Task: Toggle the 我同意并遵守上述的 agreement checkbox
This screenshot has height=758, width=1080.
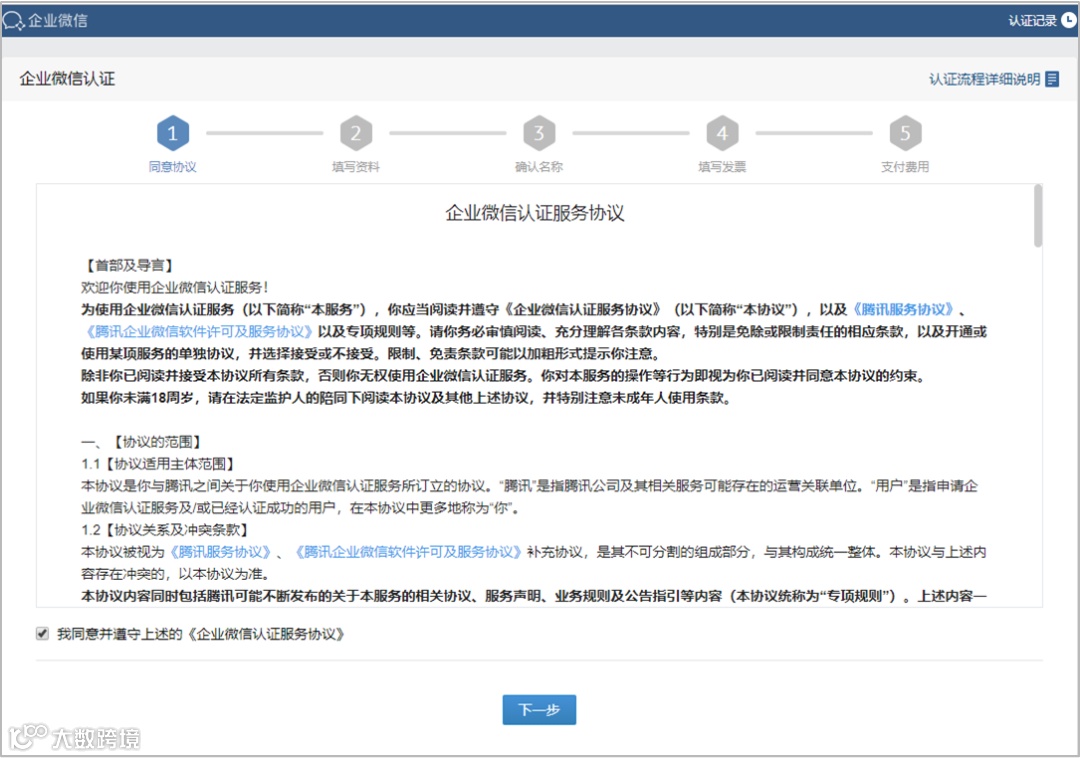Action: tap(43, 633)
